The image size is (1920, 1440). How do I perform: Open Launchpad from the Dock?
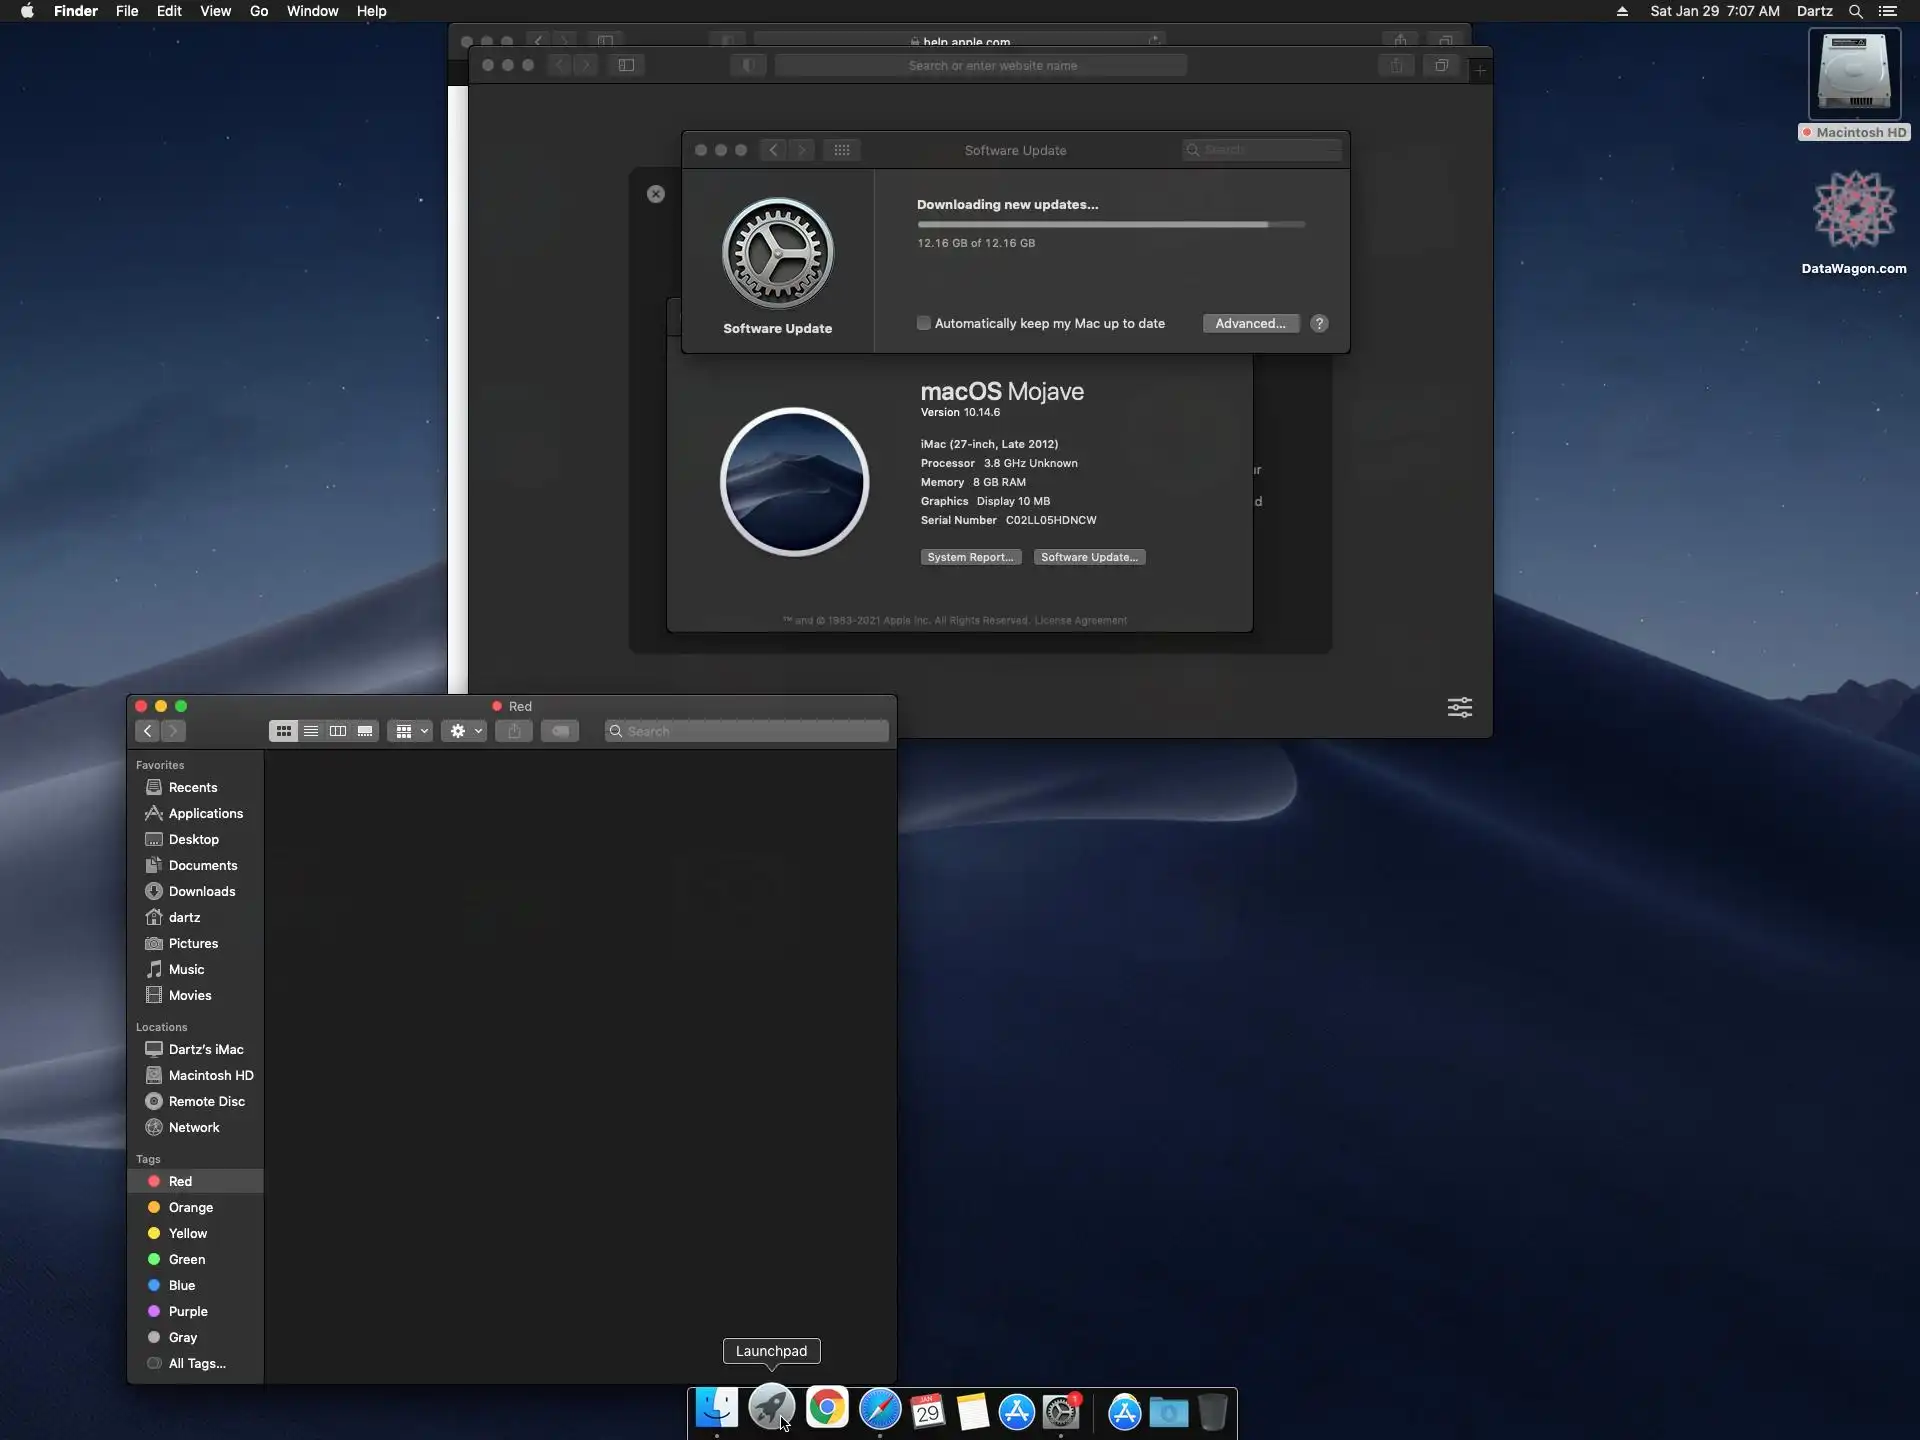coord(771,1410)
